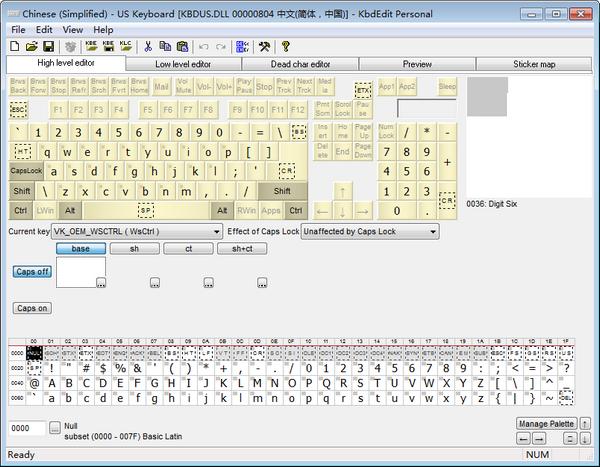600x467 pixels.
Task: Switch to the Dead char editor tab
Action: [300, 64]
